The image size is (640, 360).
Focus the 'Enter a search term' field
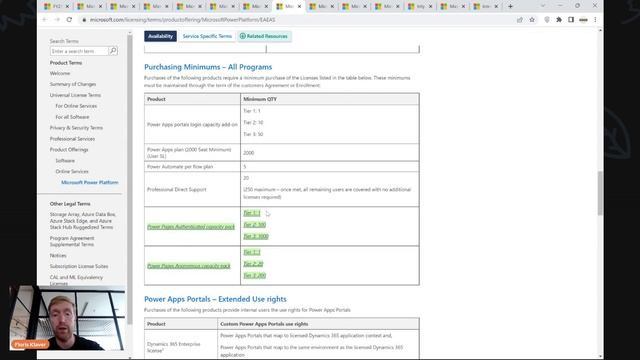click(79, 51)
